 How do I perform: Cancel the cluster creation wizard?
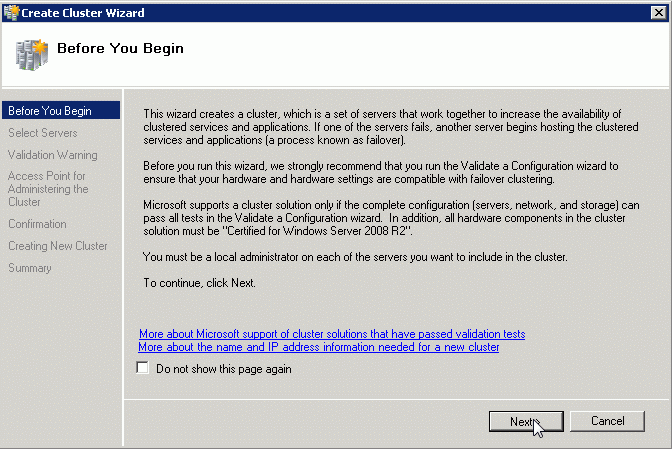pos(607,421)
